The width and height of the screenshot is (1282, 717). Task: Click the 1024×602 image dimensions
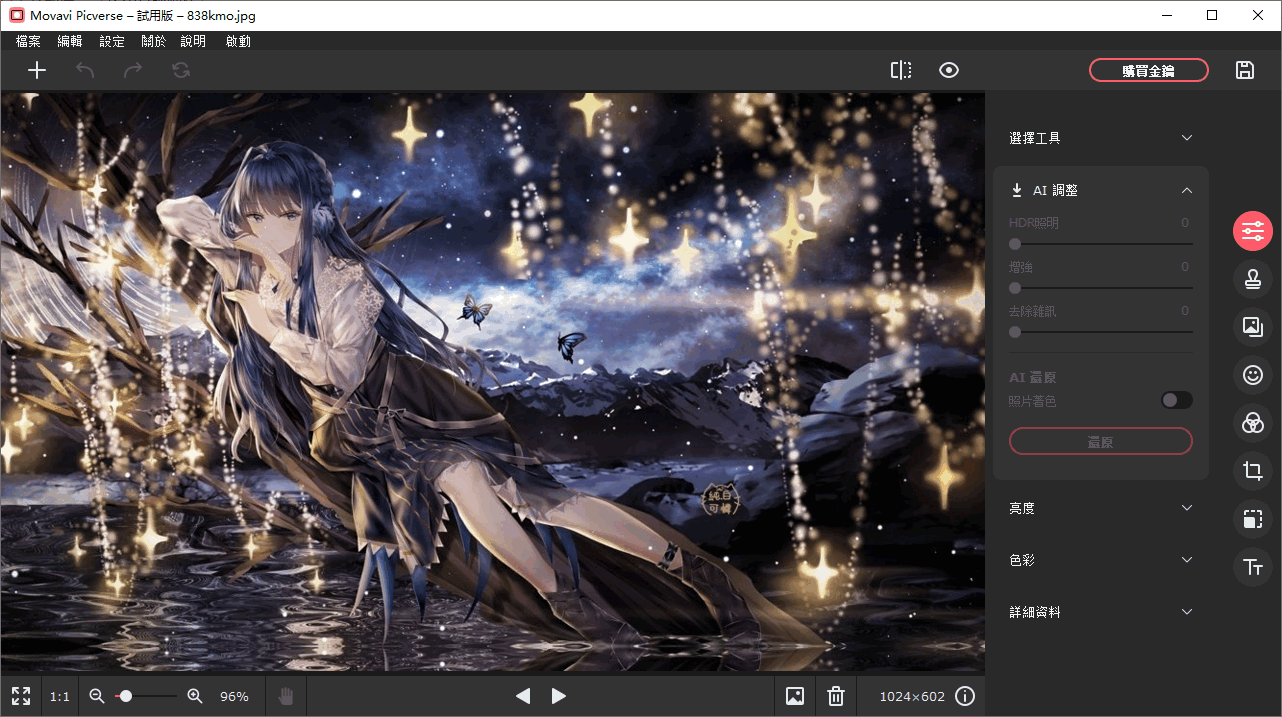[912, 697]
